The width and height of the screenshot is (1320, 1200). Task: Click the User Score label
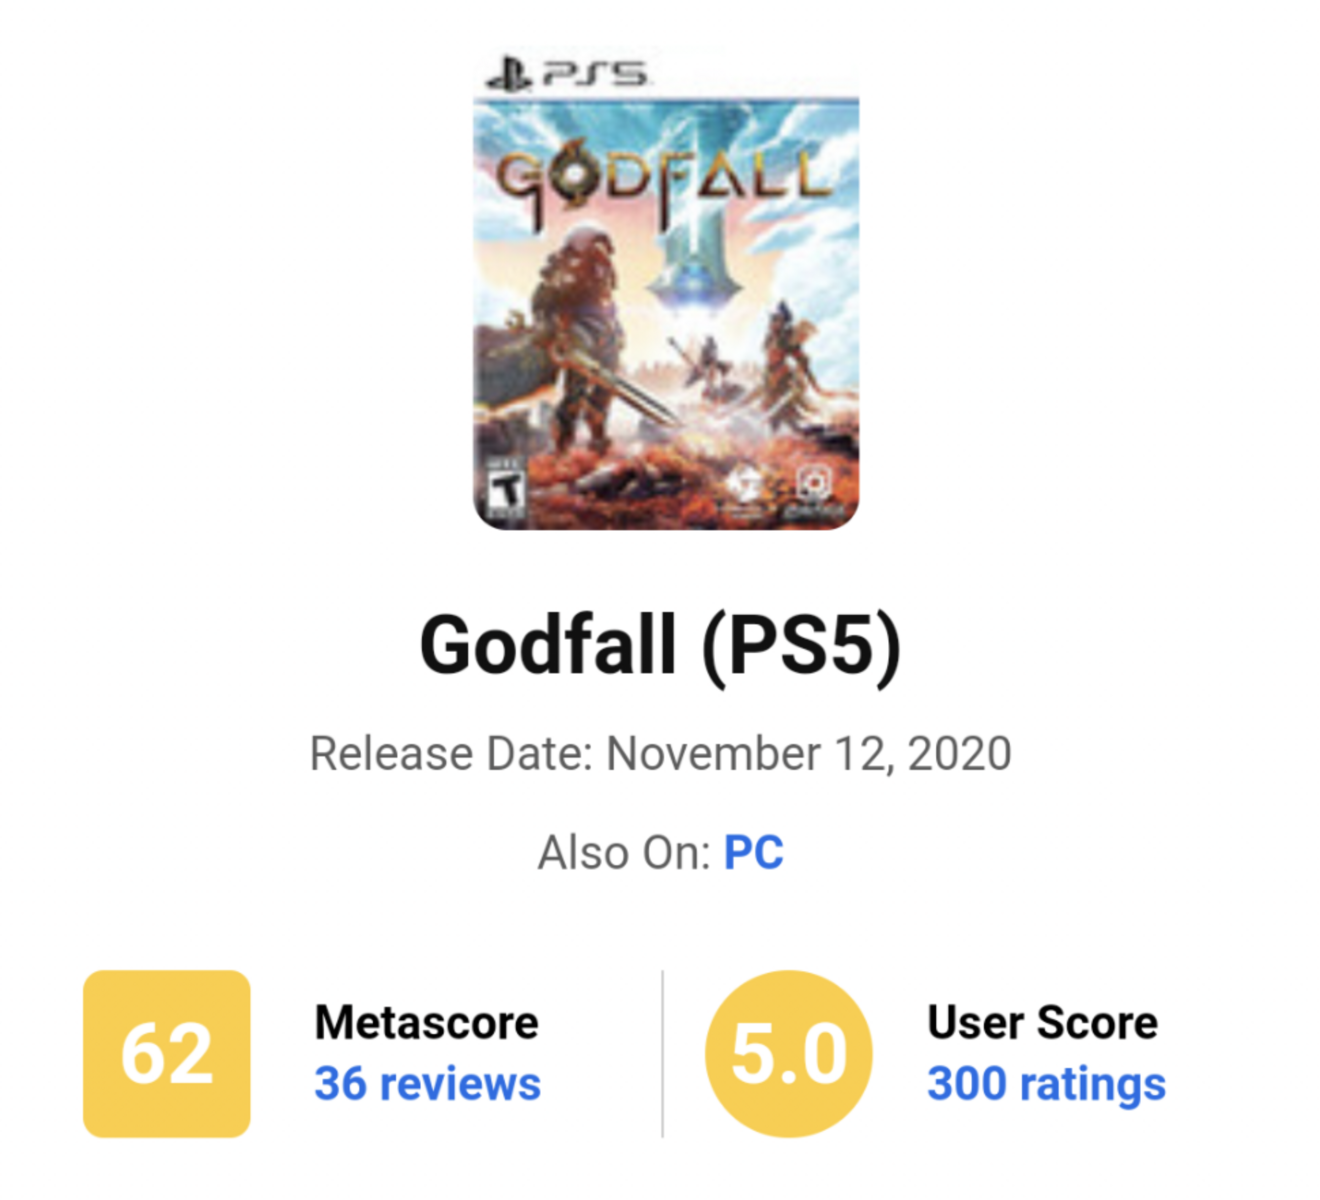pyautogui.click(x=1043, y=1022)
